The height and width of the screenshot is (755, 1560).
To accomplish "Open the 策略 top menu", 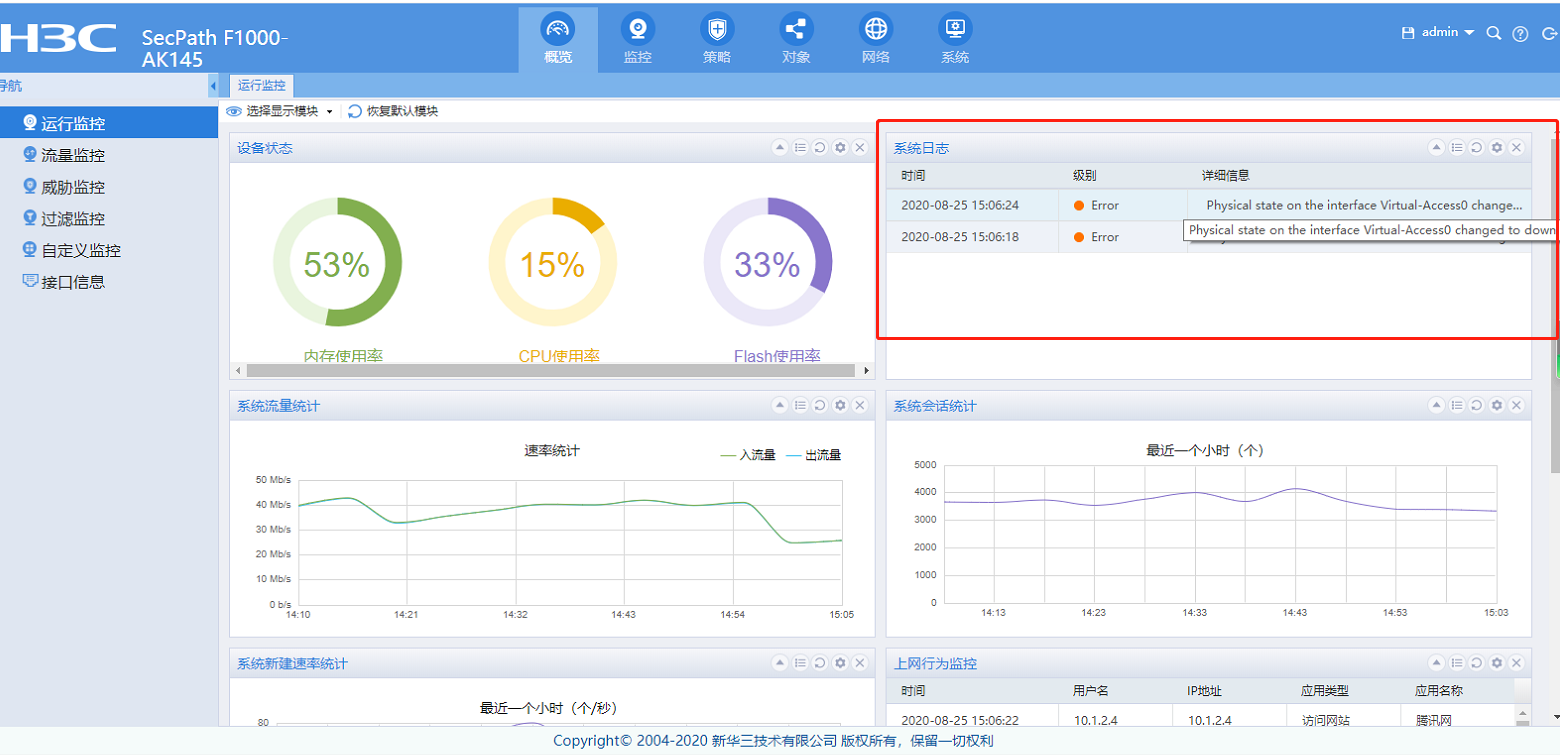I will [717, 39].
